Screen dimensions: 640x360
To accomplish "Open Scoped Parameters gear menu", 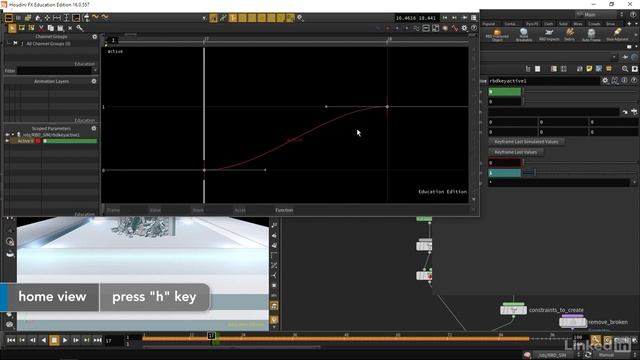I will pos(94,128).
